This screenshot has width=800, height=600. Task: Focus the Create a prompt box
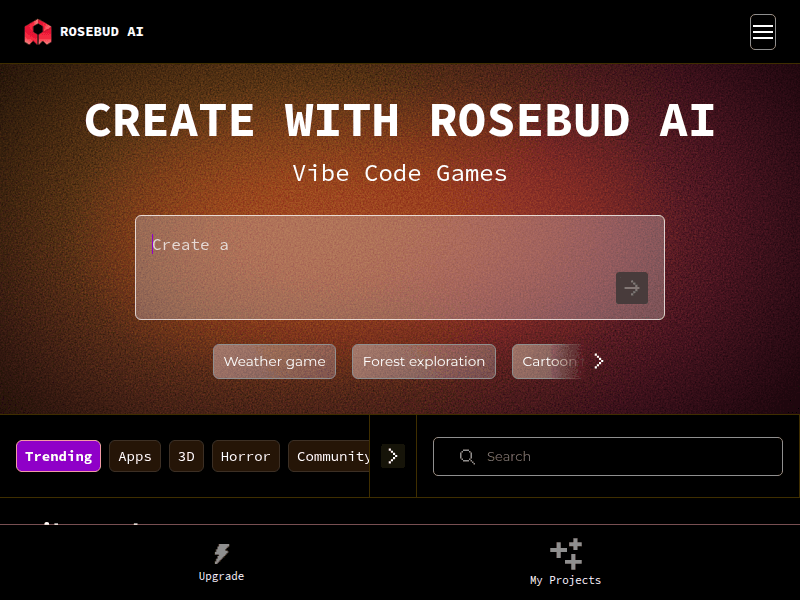(399, 267)
